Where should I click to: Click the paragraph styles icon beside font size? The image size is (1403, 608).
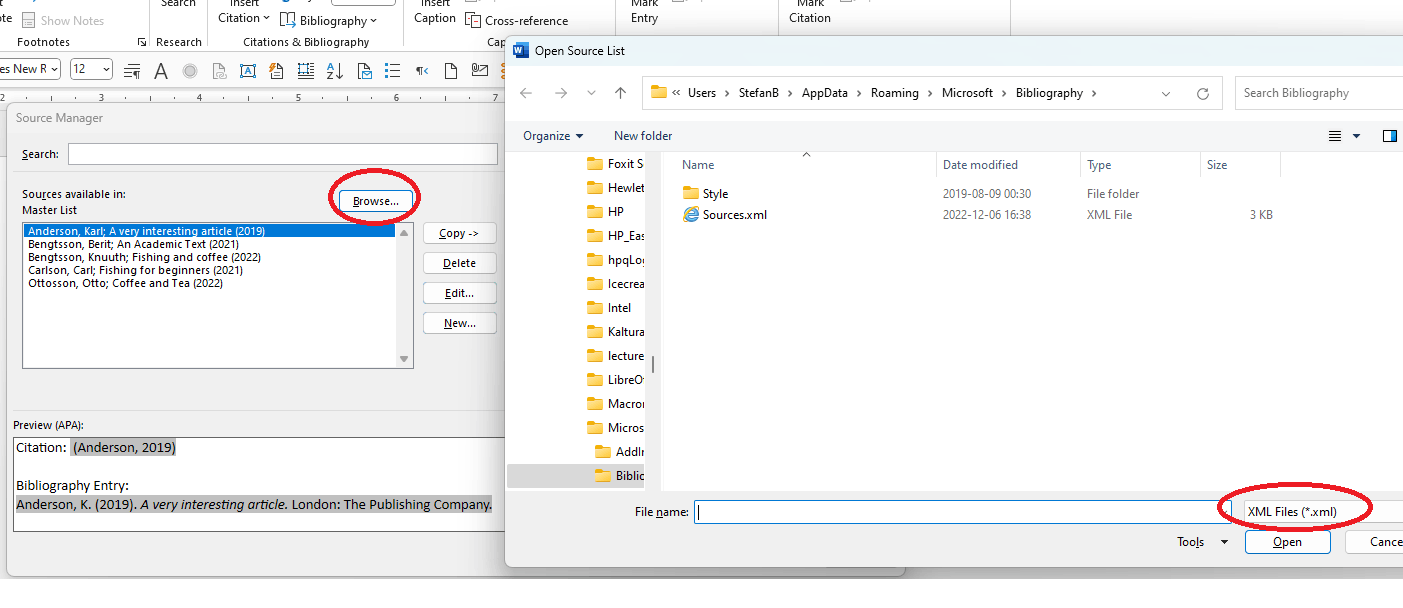click(131, 70)
